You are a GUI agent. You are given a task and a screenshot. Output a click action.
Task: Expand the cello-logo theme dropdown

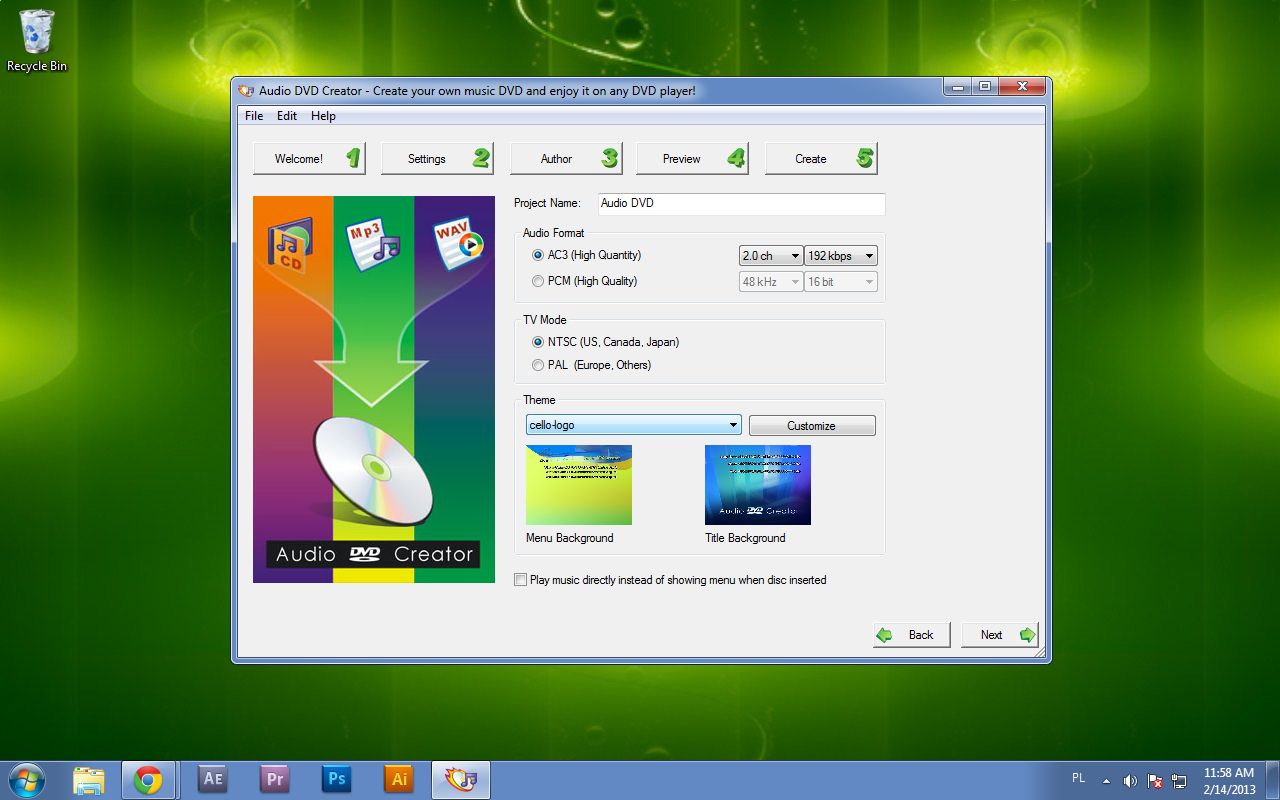[634, 425]
